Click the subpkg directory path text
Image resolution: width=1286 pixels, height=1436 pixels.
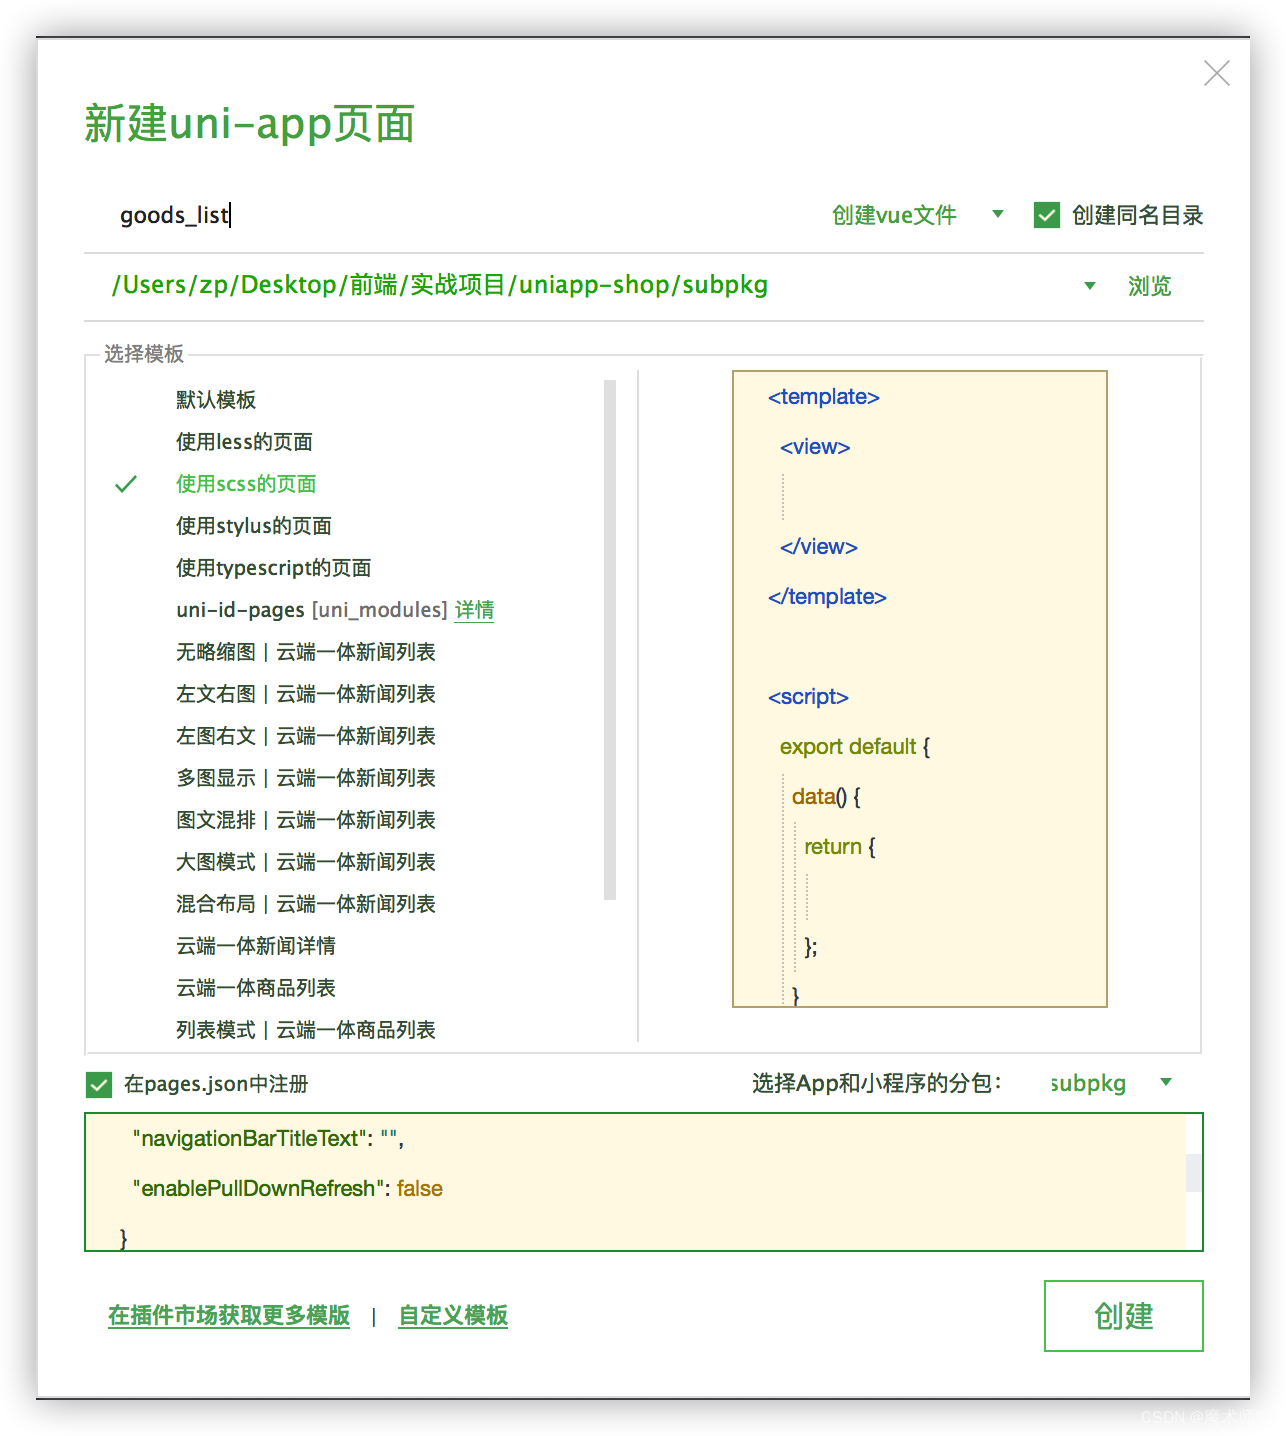(440, 285)
